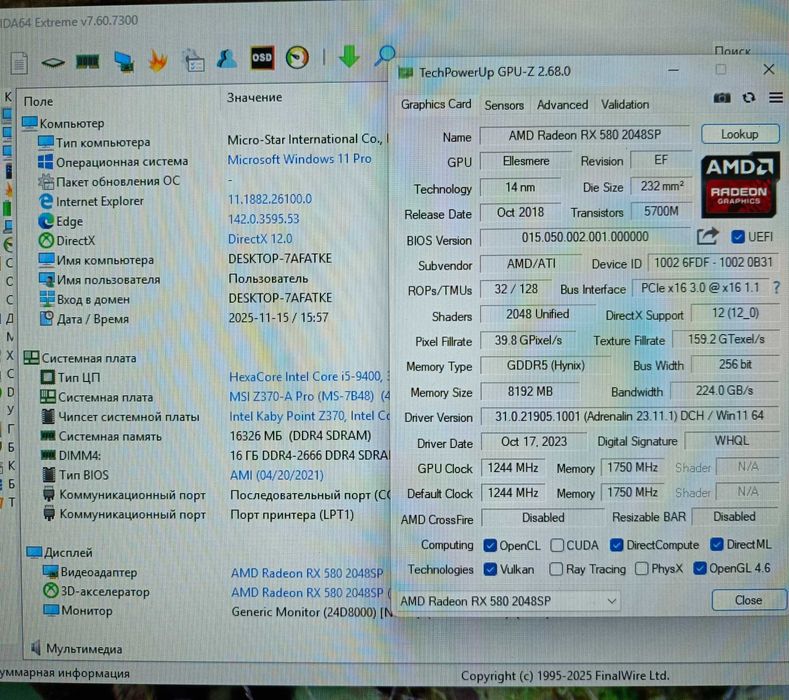Screen dimensions: 789x700
Task: Click the speaker icon next to Мультимедиа
Action: pos(36,648)
